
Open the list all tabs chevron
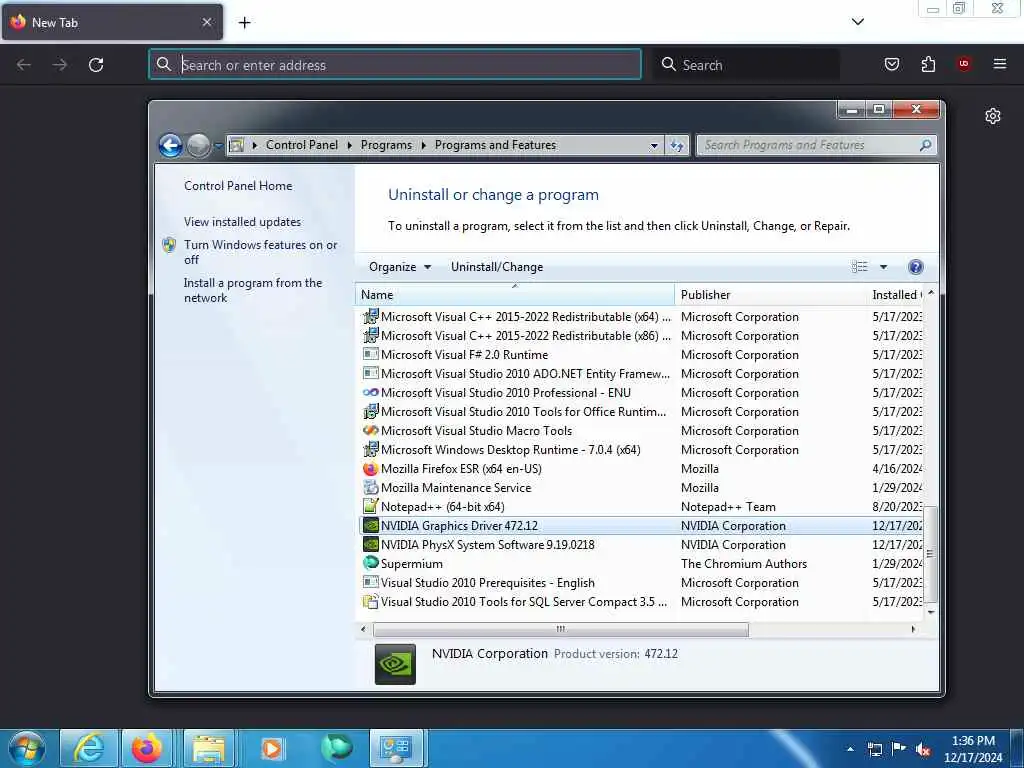(x=857, y=22)
